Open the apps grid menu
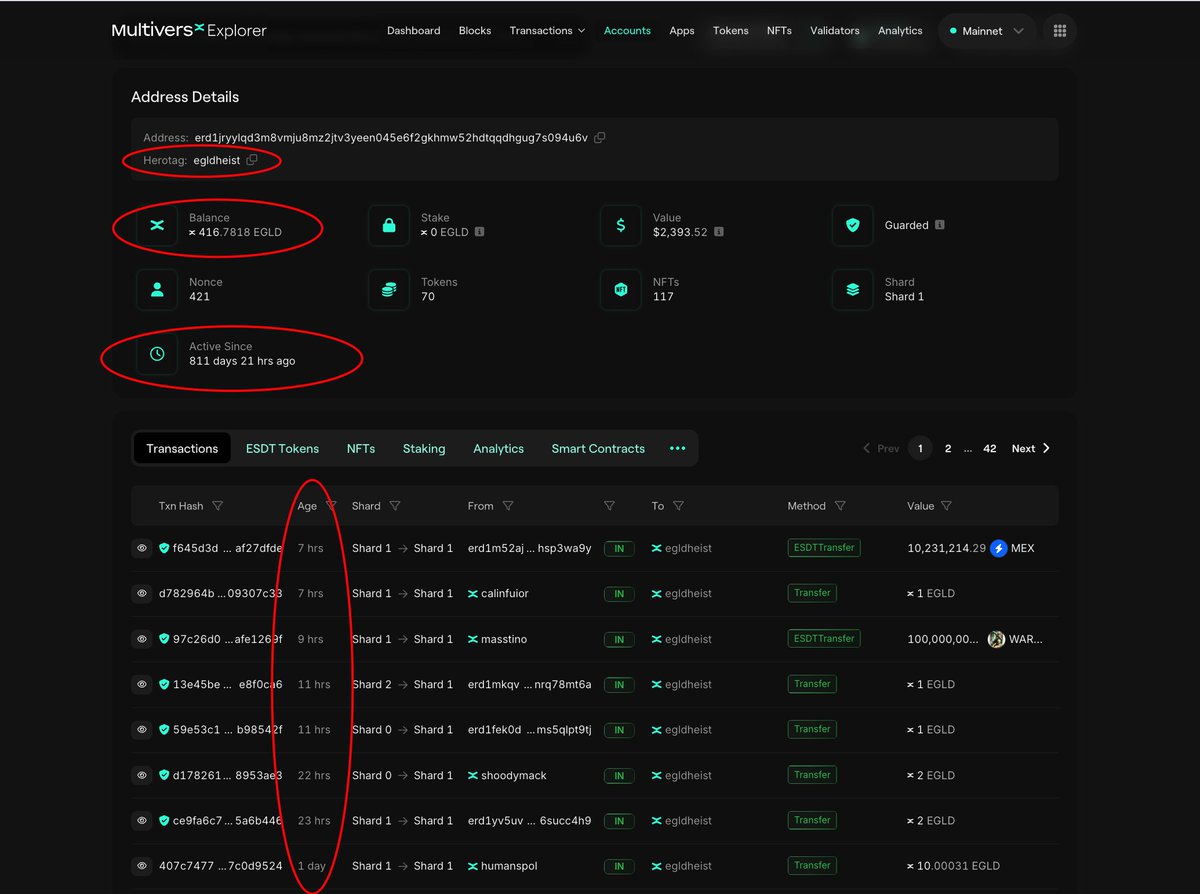This screenshot has width=1200, height=894. tap(1060, 31)
